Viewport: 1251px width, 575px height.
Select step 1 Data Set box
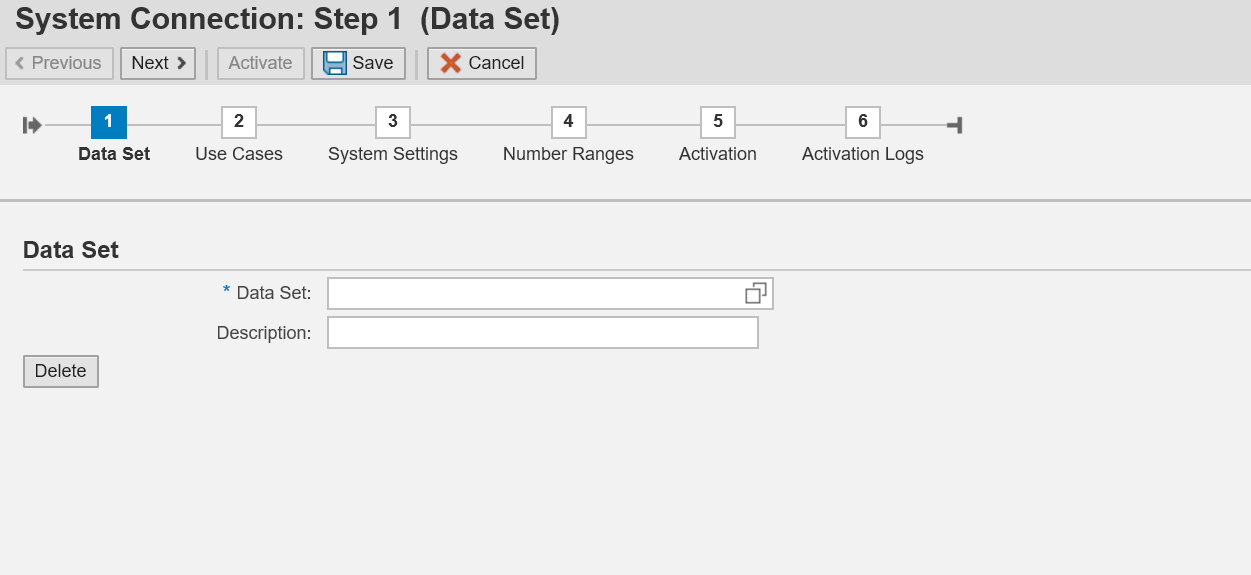(x=109, y=122)
